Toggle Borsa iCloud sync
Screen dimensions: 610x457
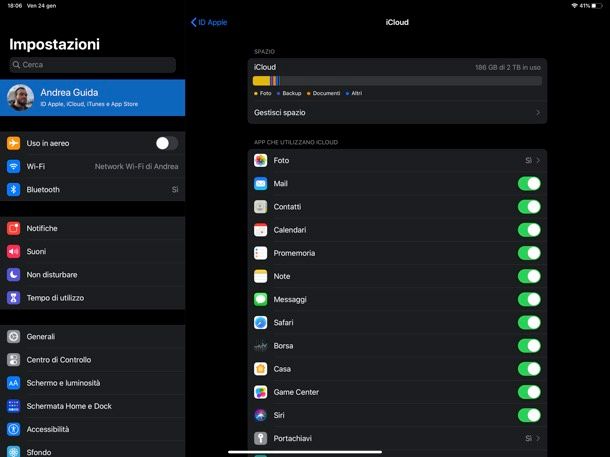[529, 346]
